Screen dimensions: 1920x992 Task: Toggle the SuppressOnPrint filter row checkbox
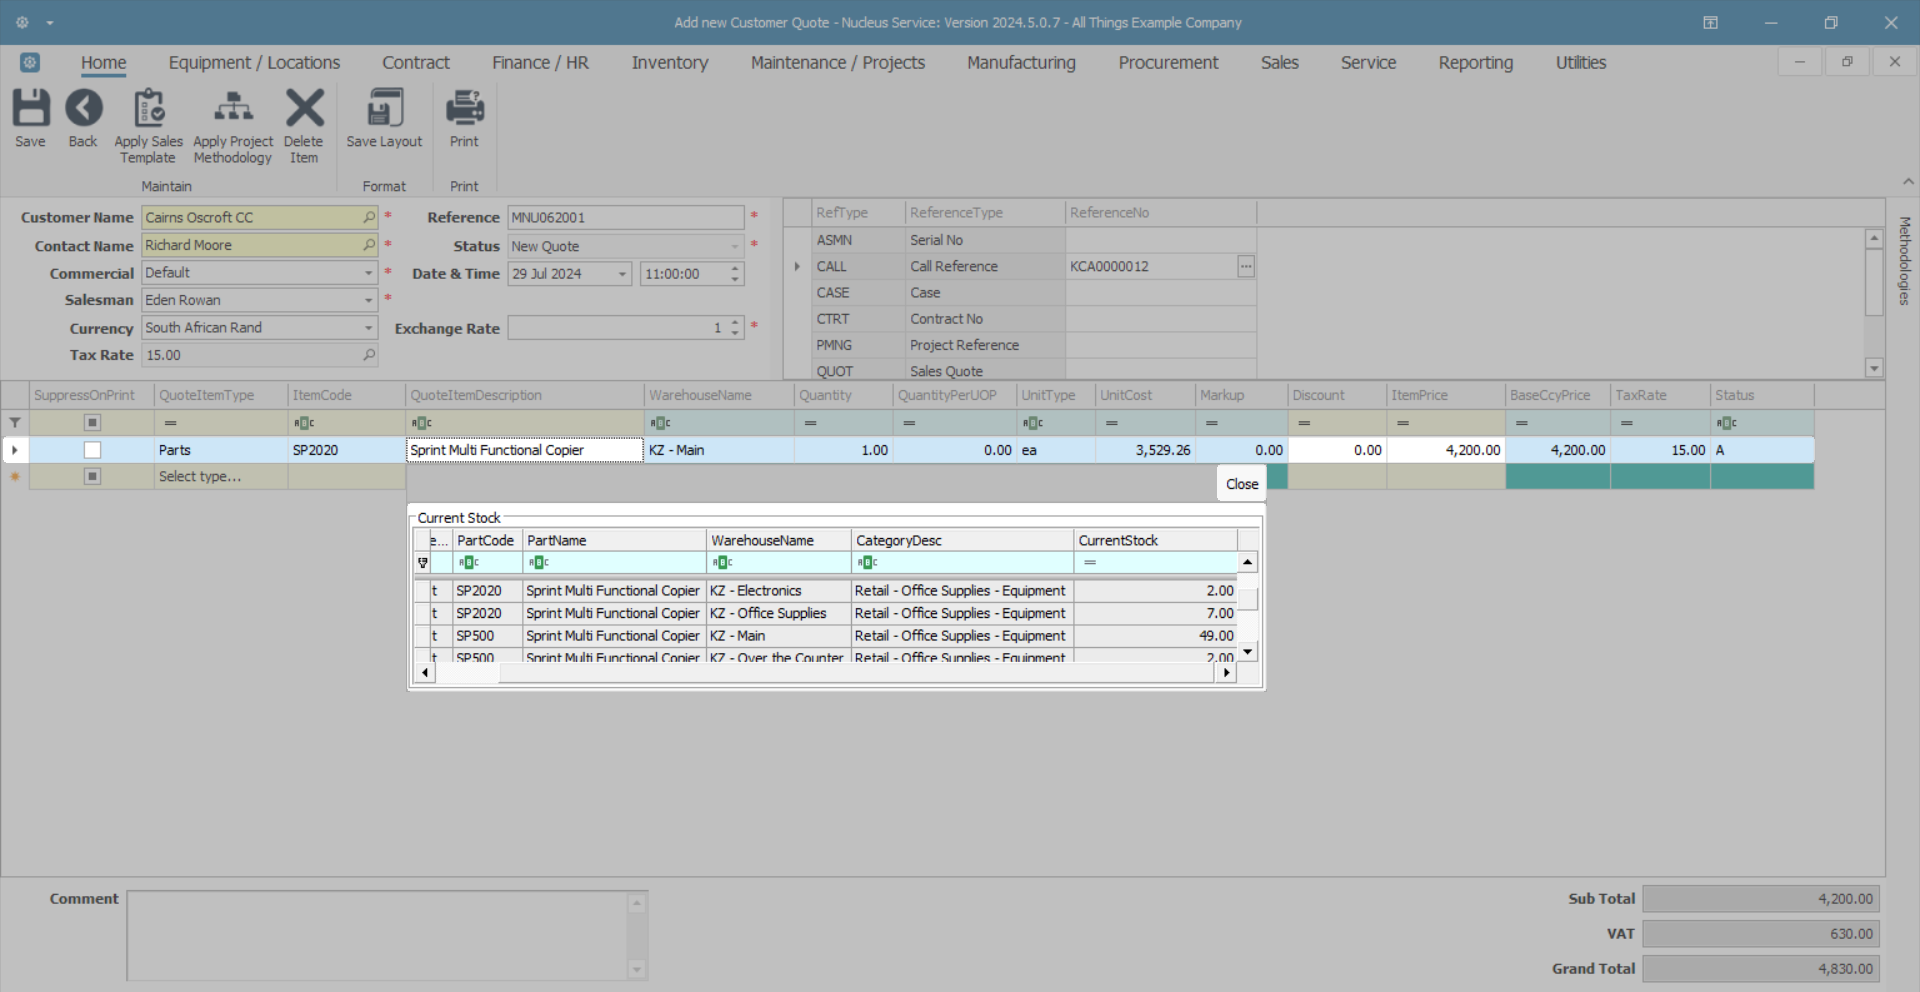(x=92, y=423)
